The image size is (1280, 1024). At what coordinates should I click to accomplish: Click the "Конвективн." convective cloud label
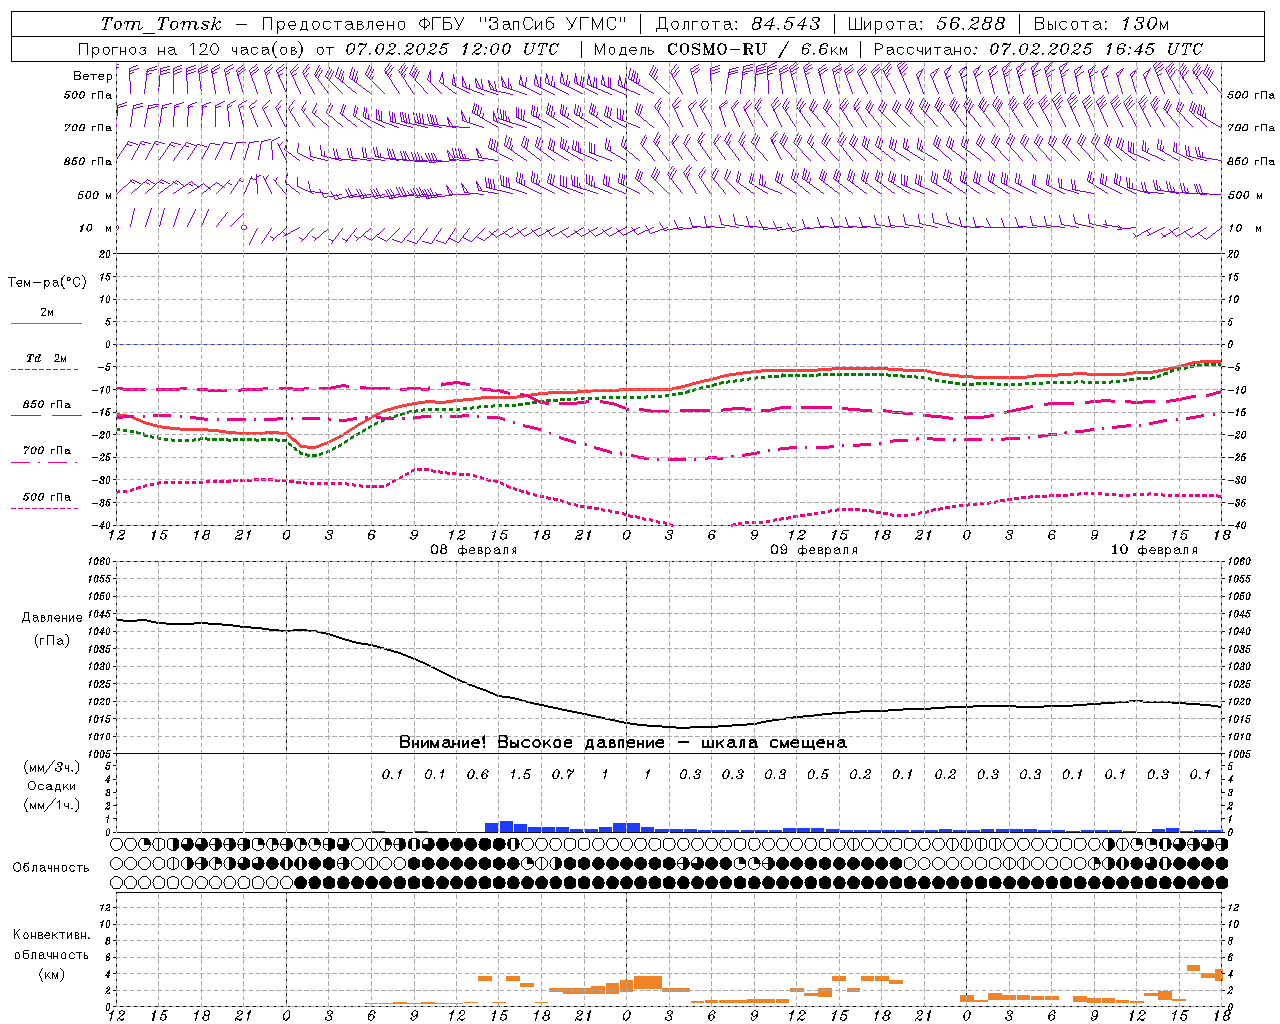(x=51, y=935)
